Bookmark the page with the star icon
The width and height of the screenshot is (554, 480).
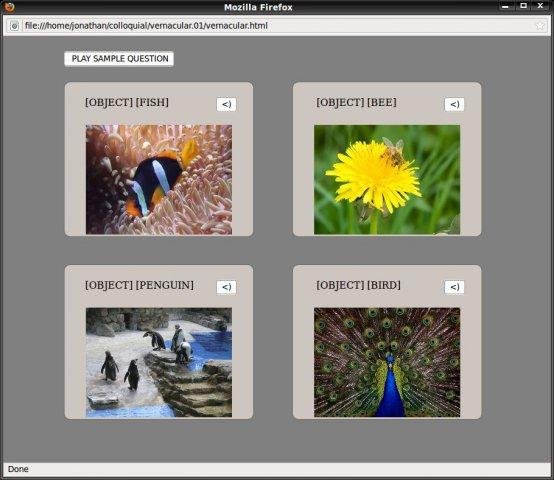pos(540,25)
